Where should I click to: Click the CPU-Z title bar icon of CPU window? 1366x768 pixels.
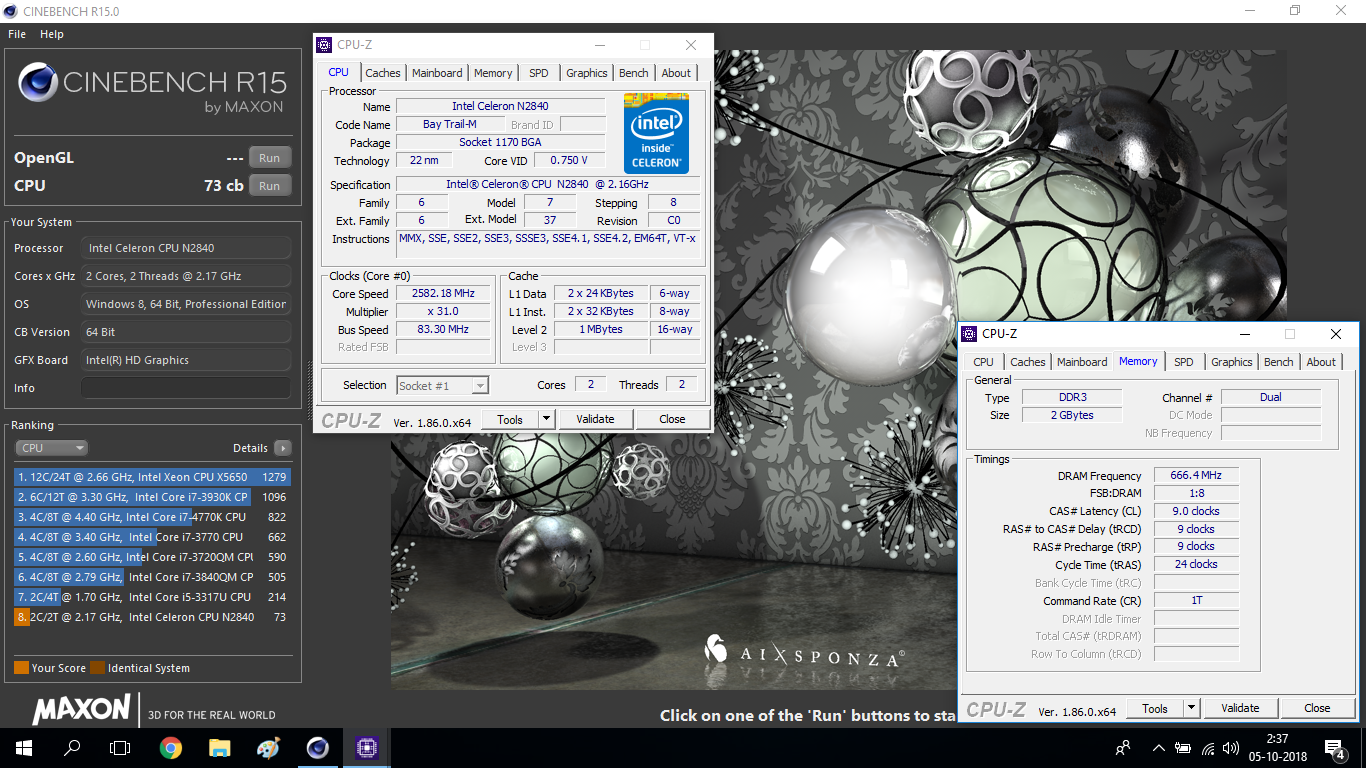point(324,45)
